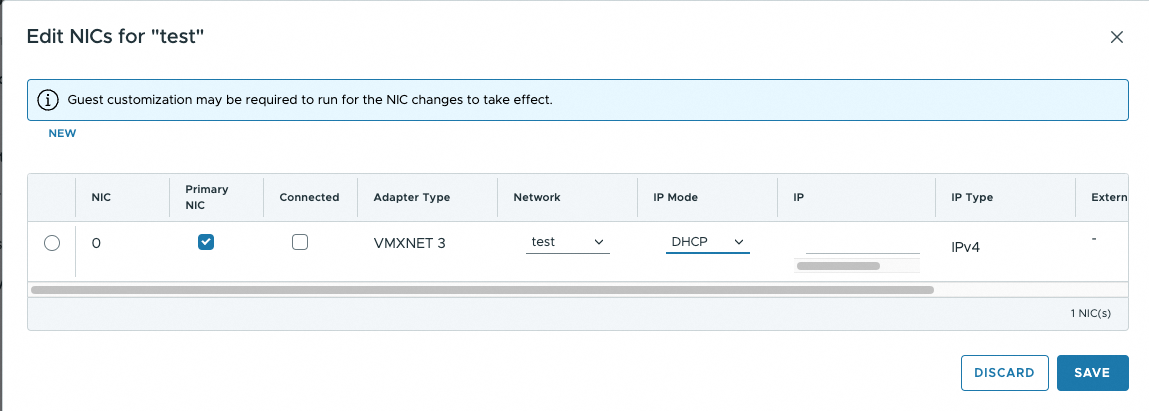Close the Edit NICs dialog
Image resolution: width=1149 pixels, height=411 pixels.
(1117, 37)
